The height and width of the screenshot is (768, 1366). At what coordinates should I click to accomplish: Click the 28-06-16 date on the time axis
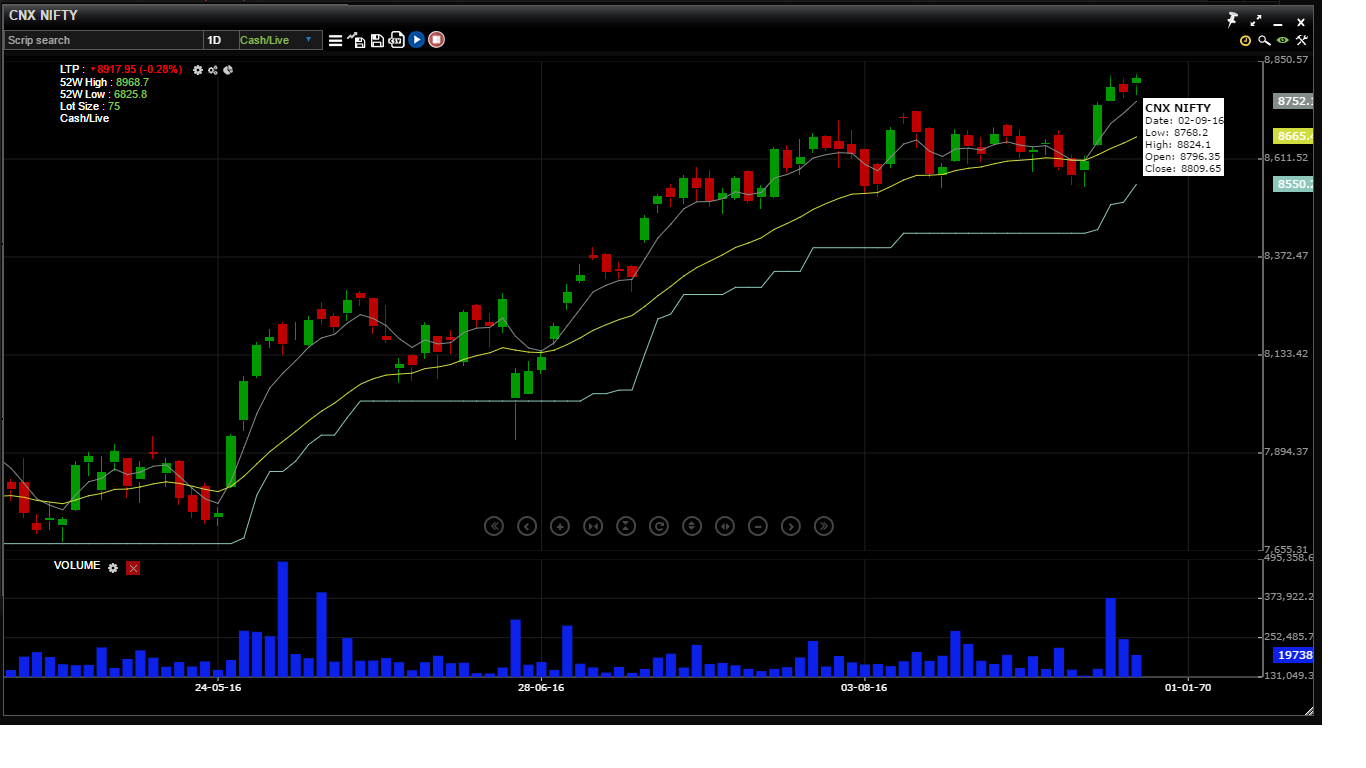tap(541, 687)
